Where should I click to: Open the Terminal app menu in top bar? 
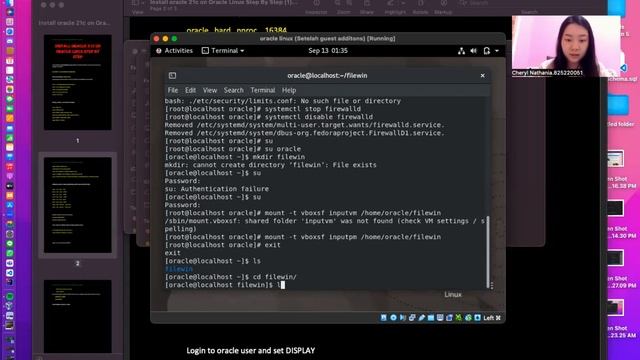coord(223,51)
